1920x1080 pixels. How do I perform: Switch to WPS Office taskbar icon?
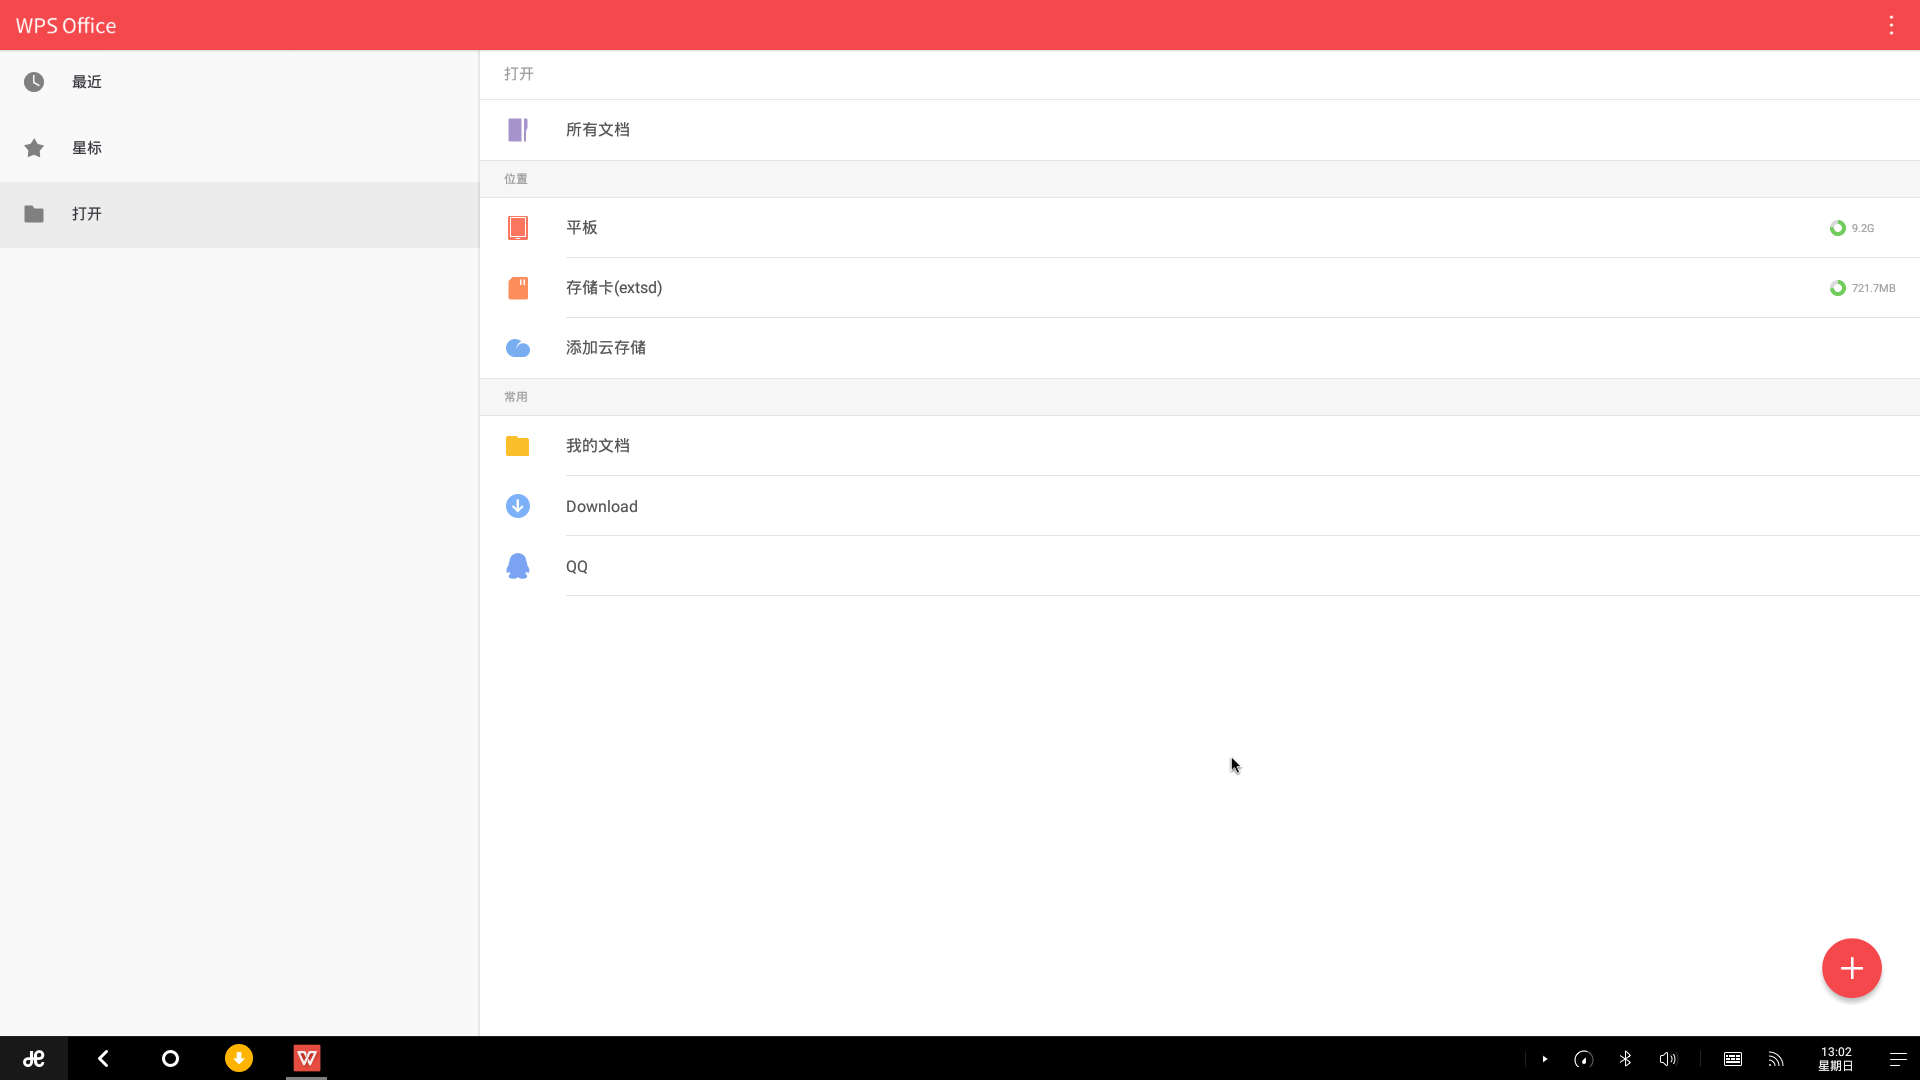[307, 1058]
